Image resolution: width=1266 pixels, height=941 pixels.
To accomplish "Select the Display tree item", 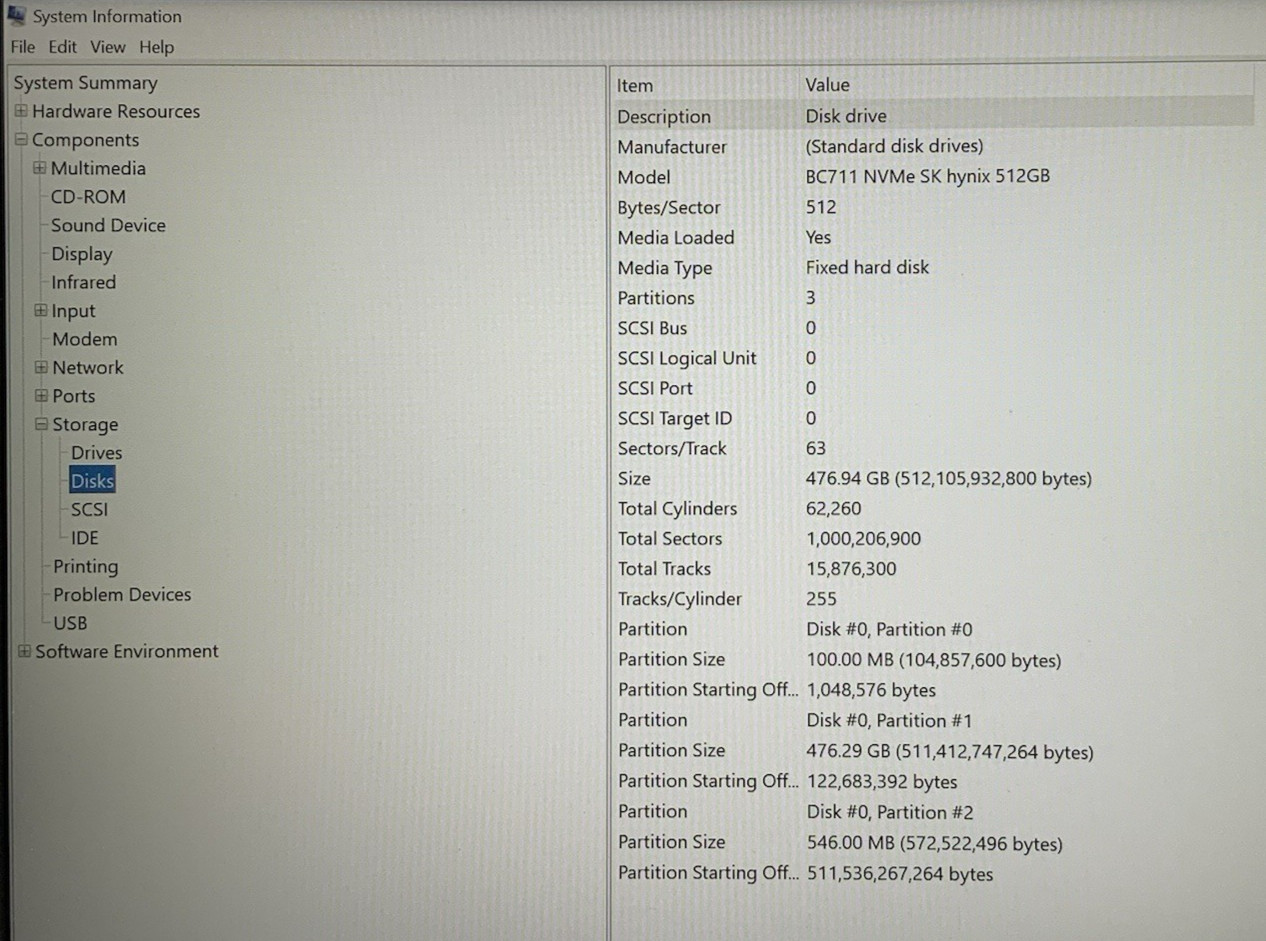I will 82,254.
